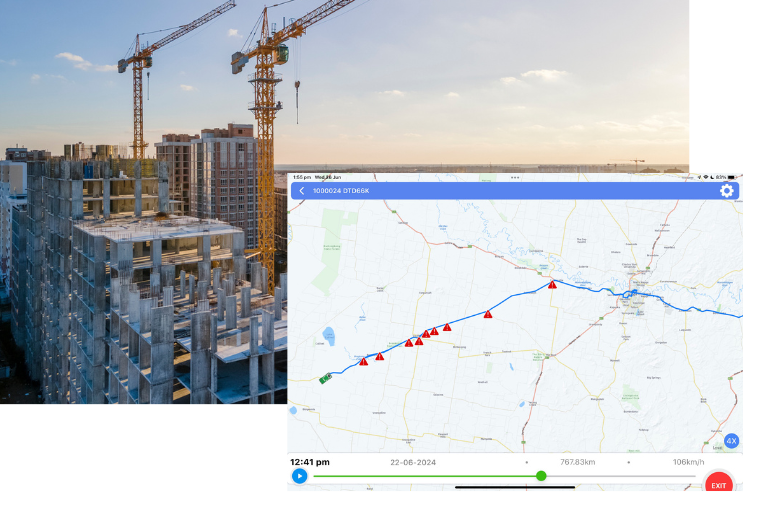Click the red EXIT button

[718, 485]
